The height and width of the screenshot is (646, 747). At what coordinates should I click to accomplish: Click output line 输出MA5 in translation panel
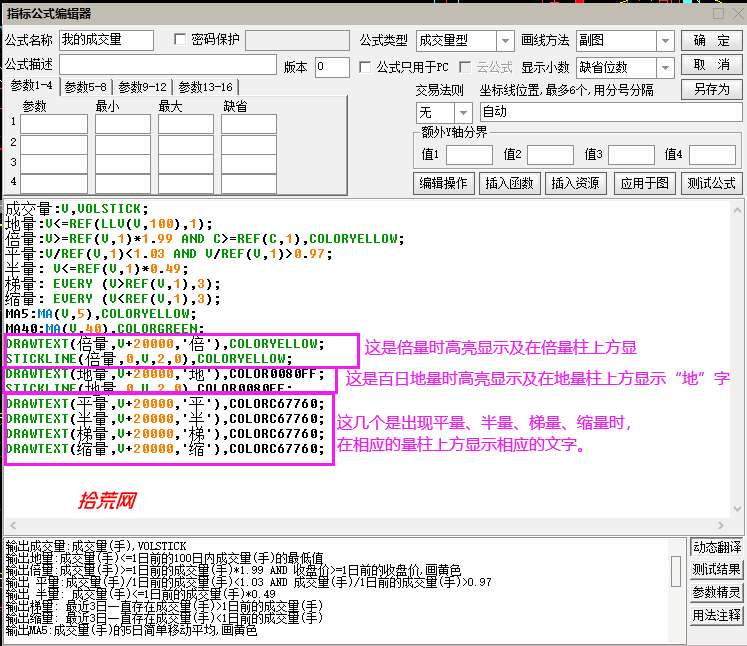pos(131,631)
